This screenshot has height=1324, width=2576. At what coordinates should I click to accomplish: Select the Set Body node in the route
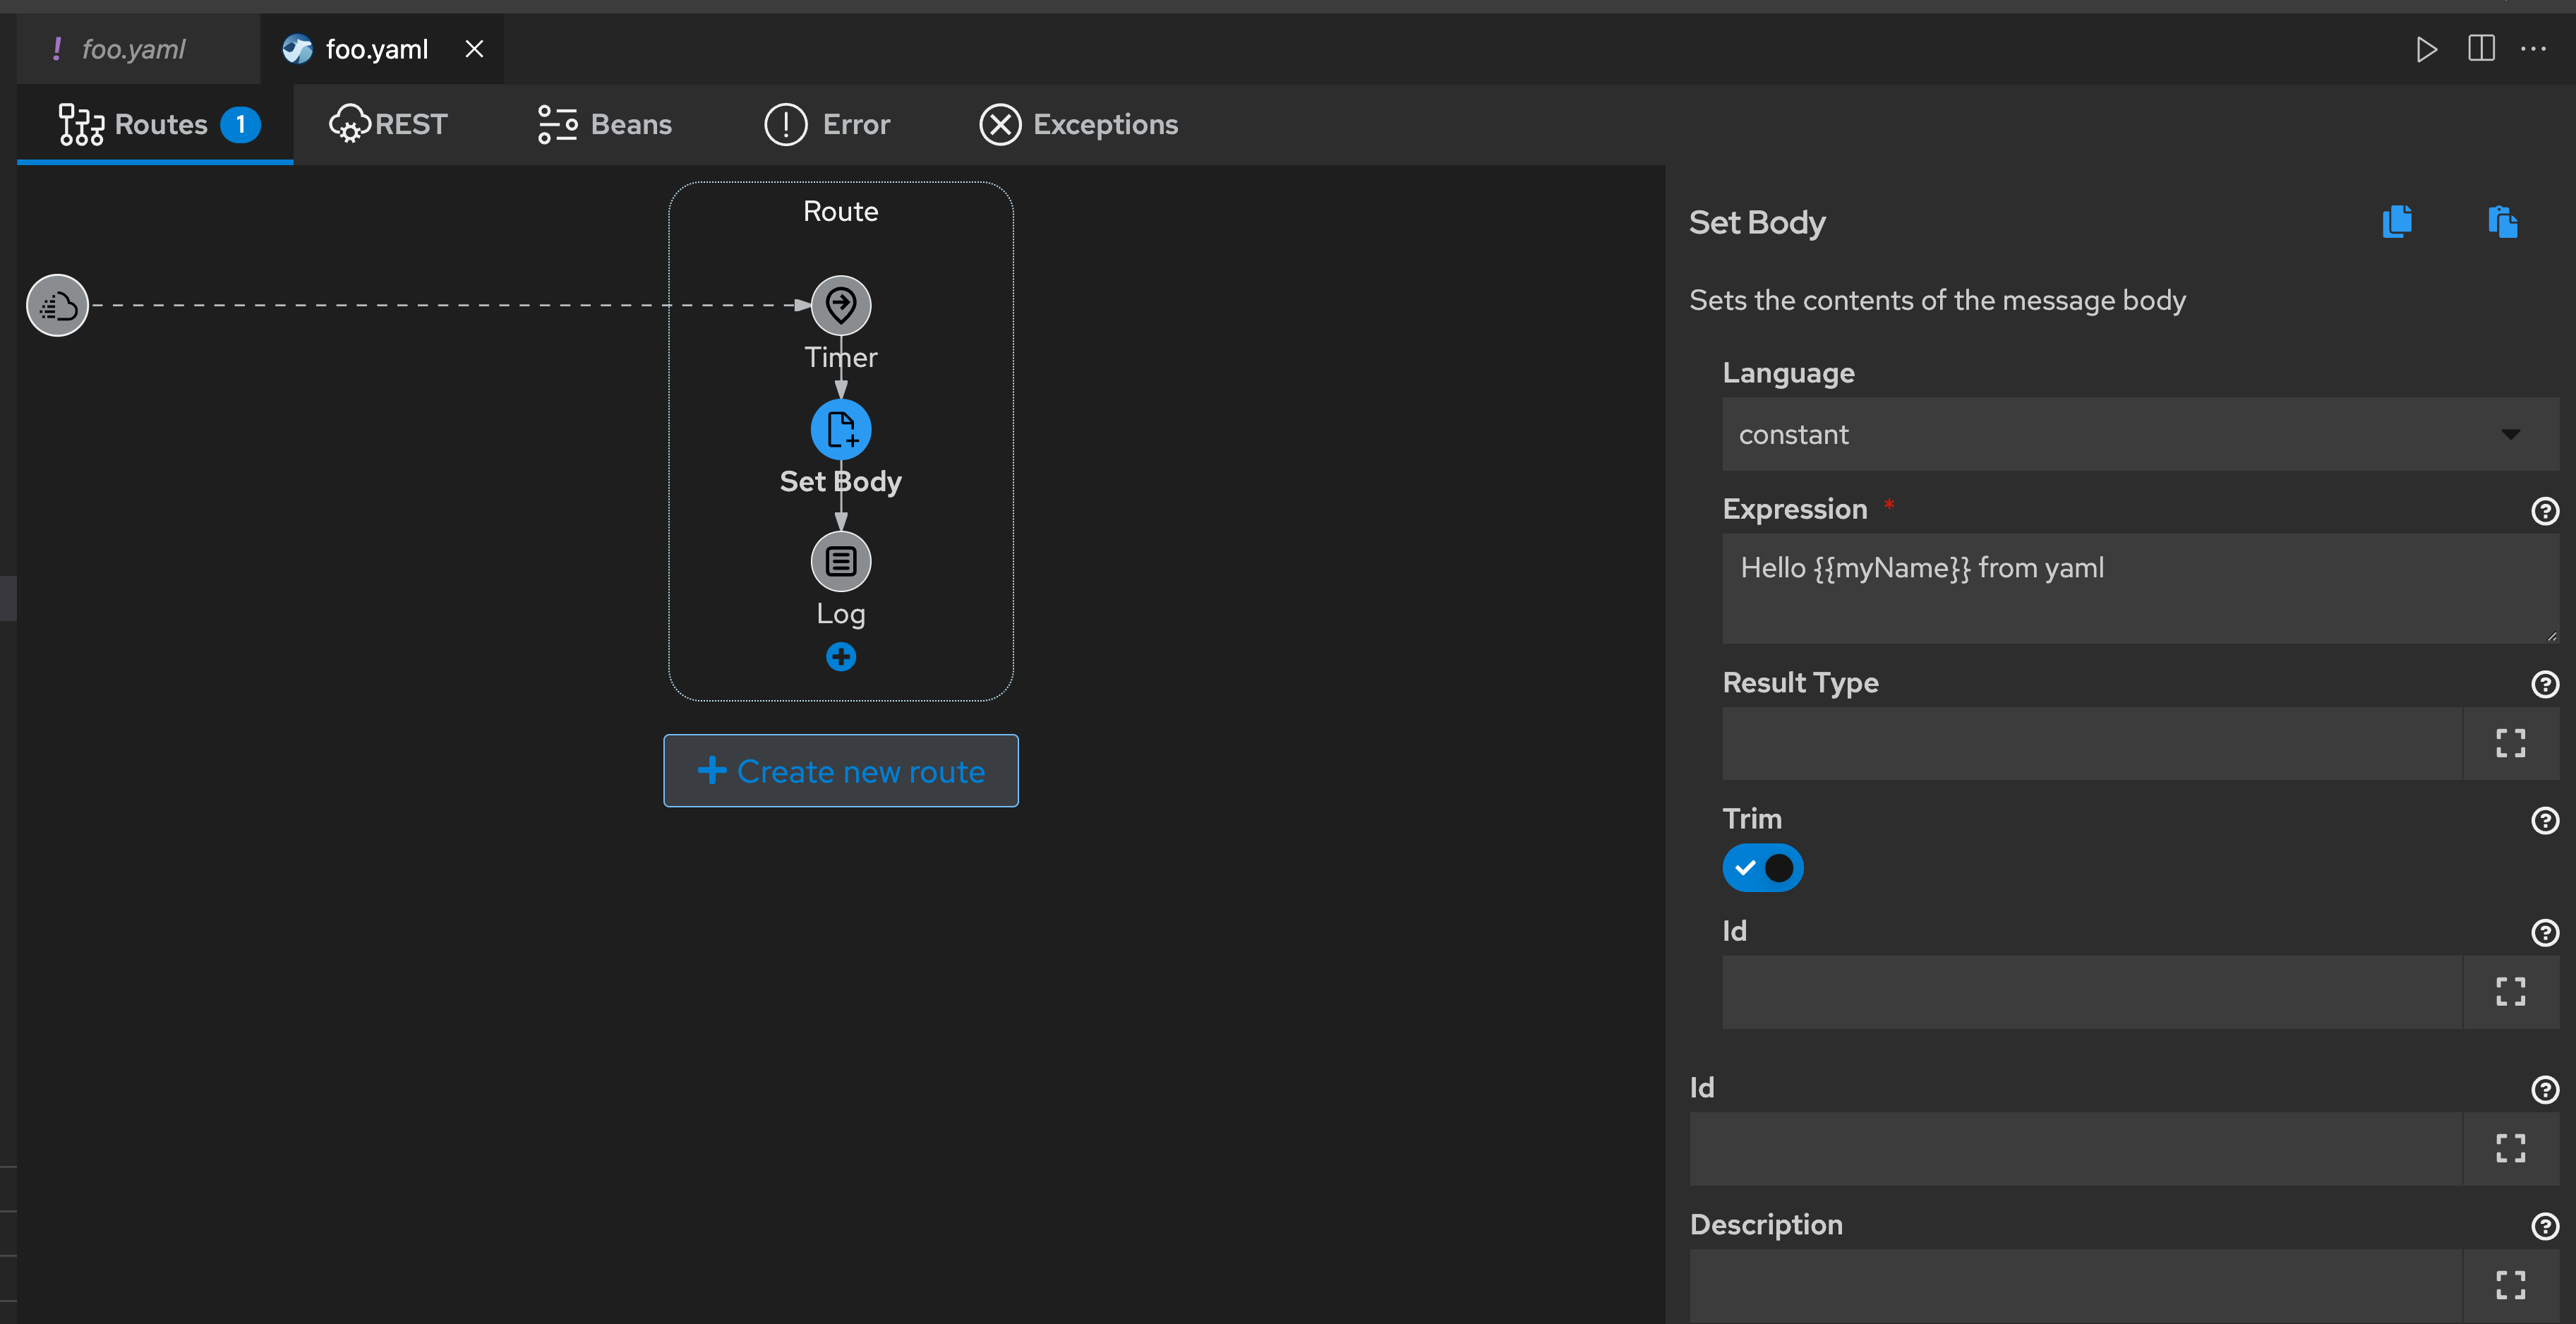(x=840, y=429)
